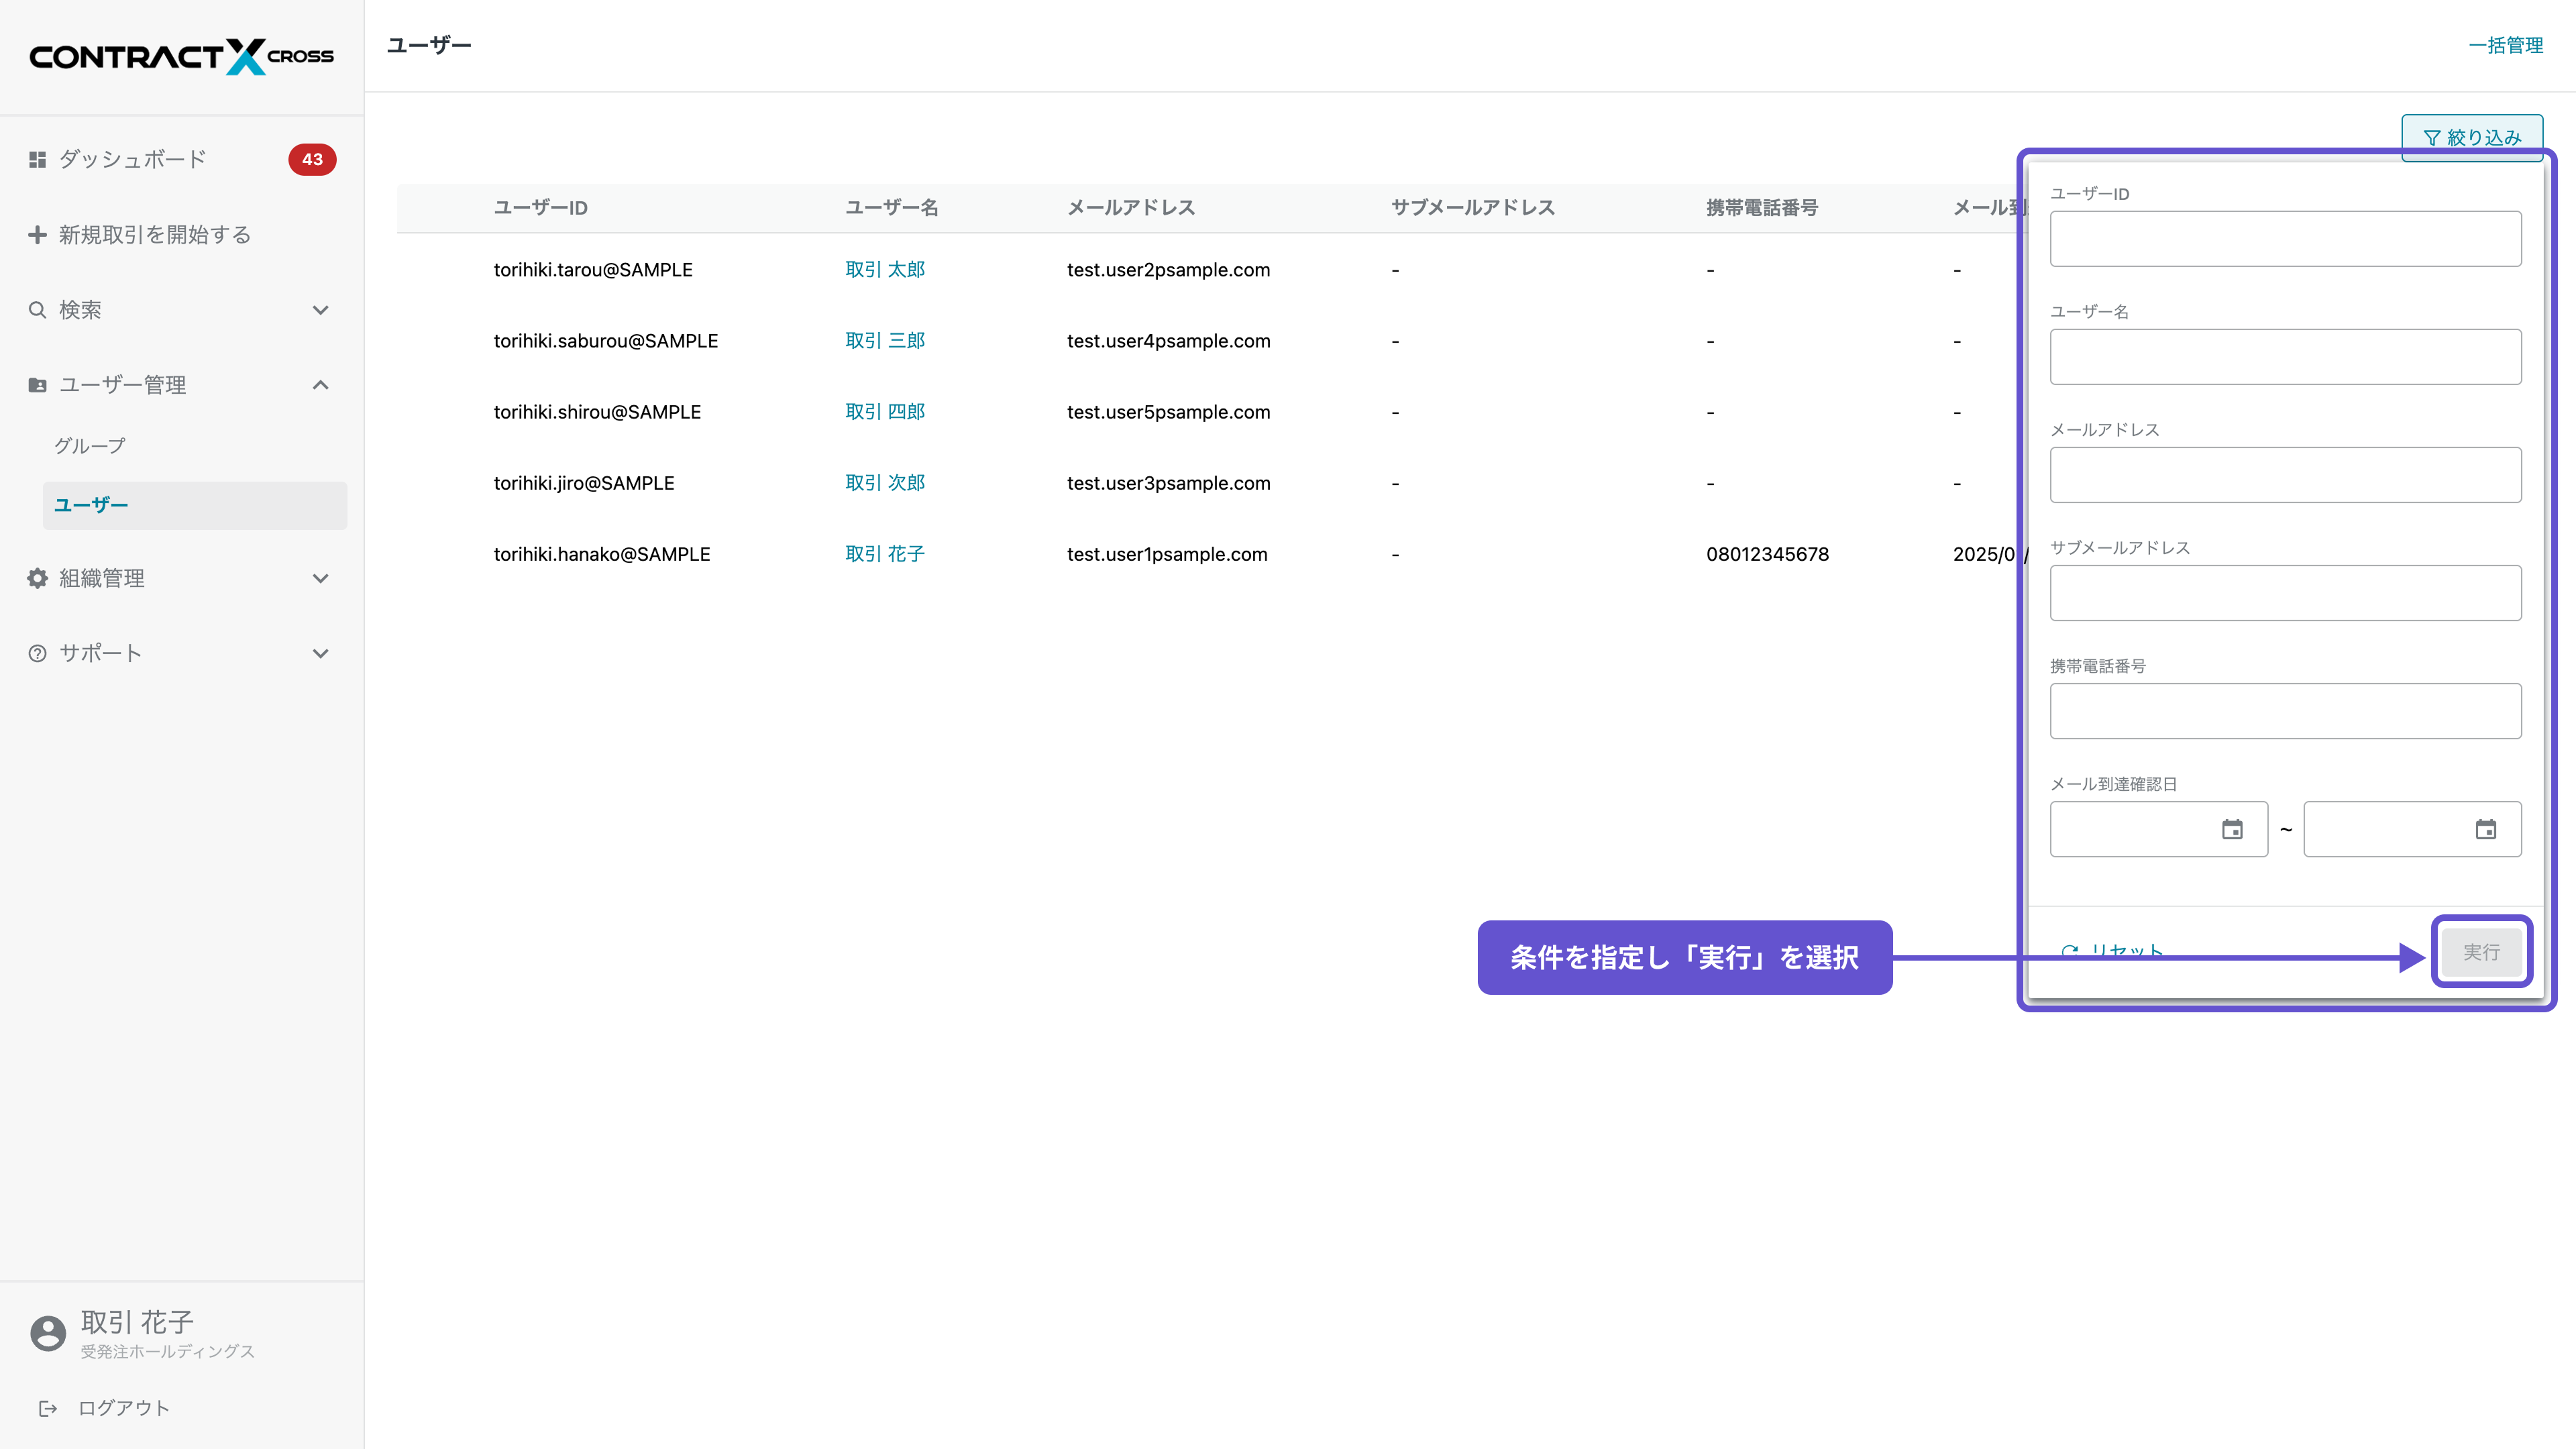The image size is (2576, 1449).
Task: Collapse the ユーザー管理 section chevron
Action: click(x=320, y=385)
